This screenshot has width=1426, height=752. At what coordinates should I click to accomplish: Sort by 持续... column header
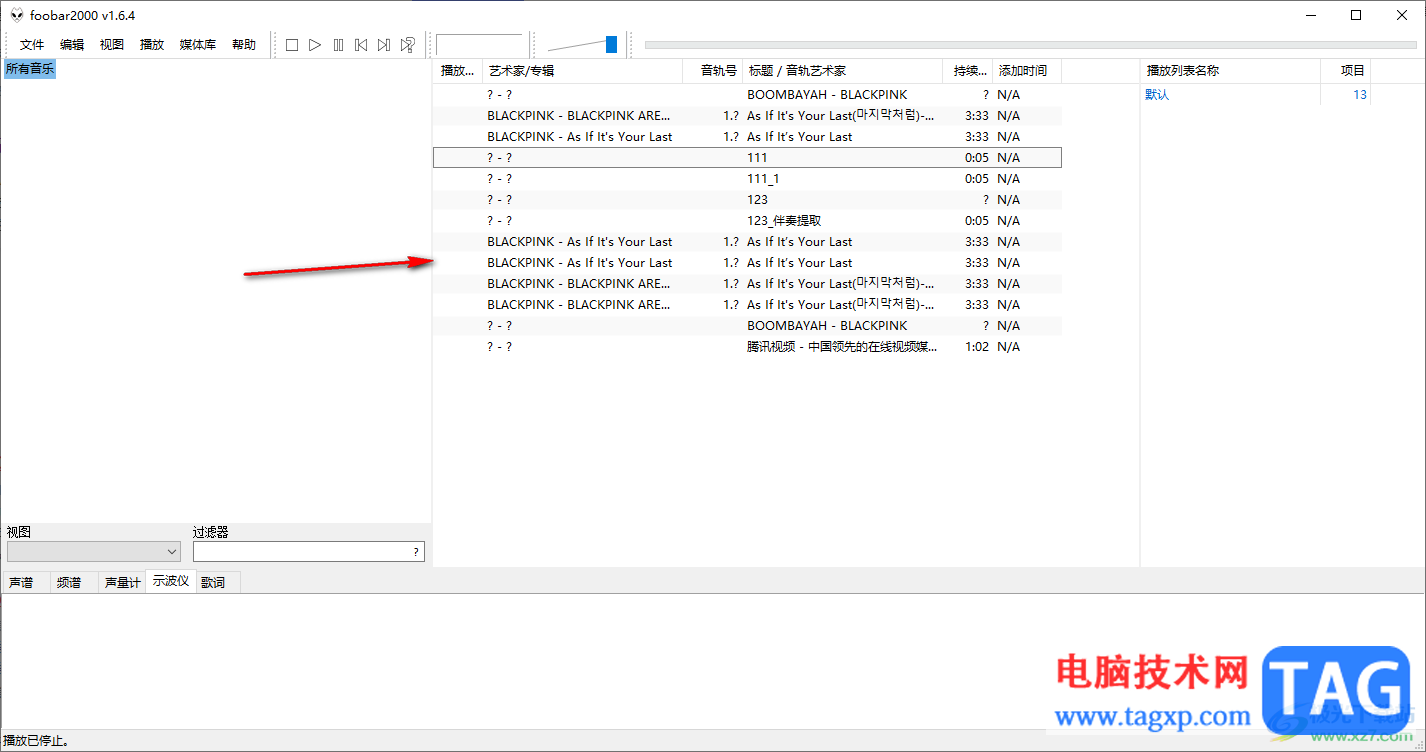tap(968, 71)
